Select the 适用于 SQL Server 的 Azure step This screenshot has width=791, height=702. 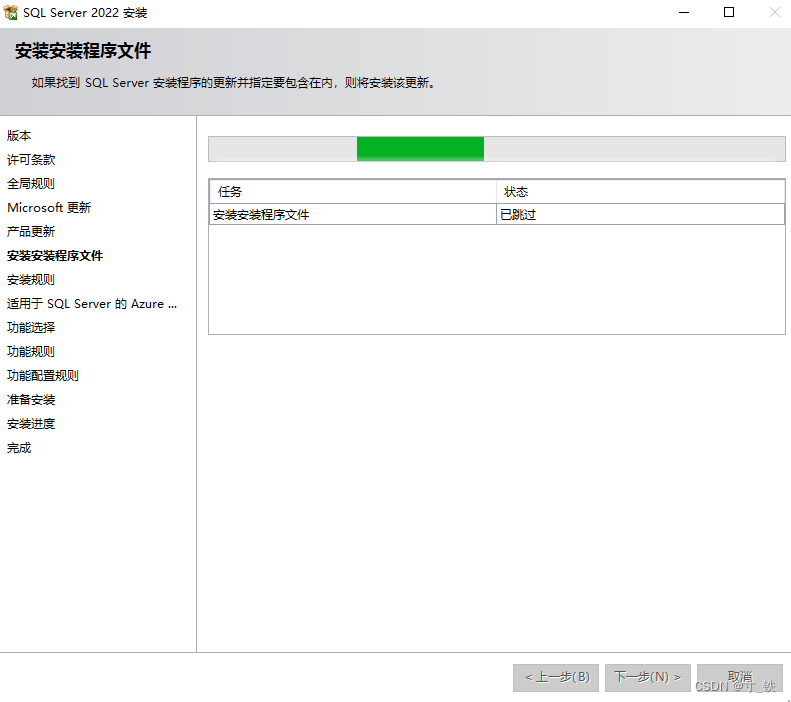[92, 304]
